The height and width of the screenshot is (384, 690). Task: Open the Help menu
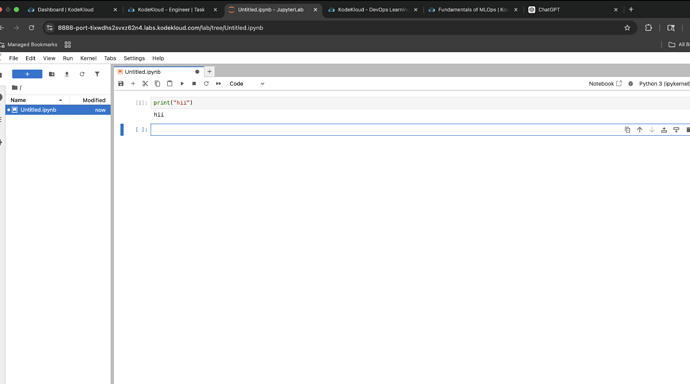pyautogui.click(x=158, y=58)
